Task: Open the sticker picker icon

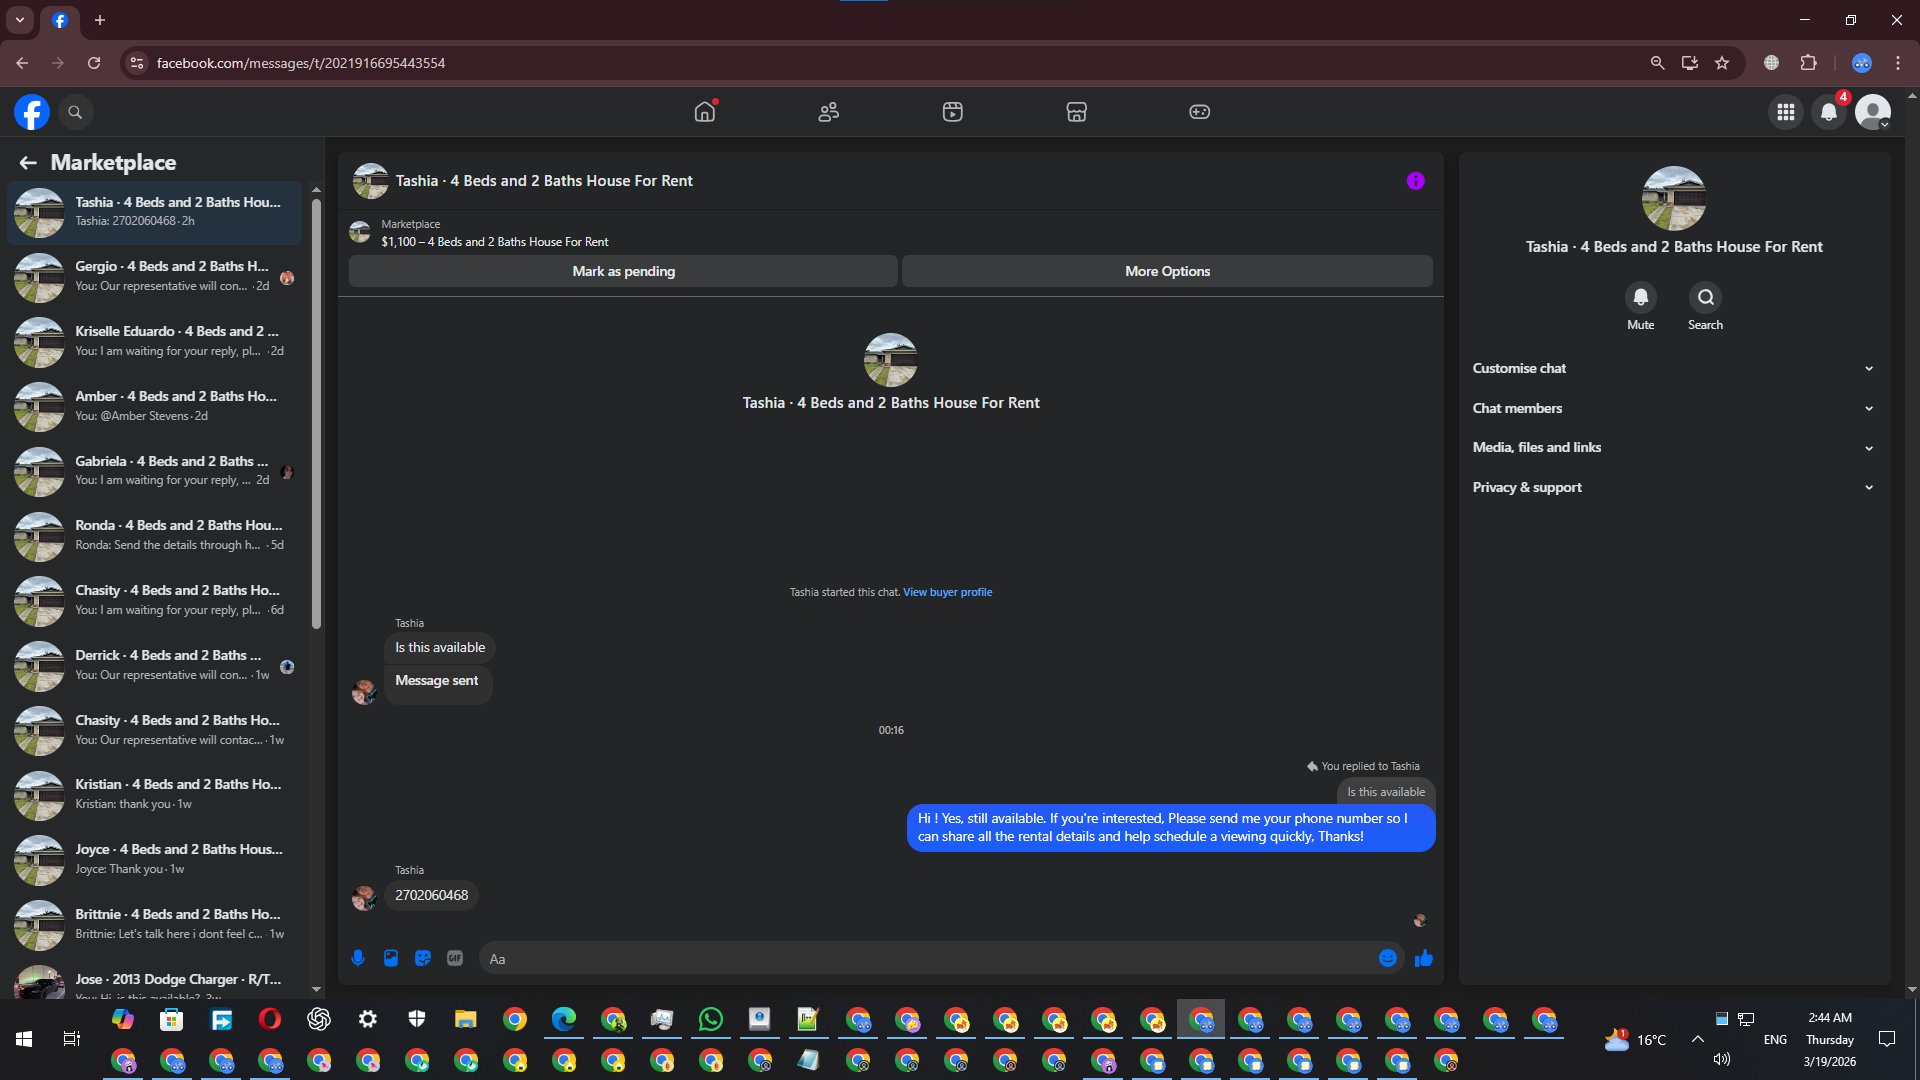Action: (x=423, y=958)
